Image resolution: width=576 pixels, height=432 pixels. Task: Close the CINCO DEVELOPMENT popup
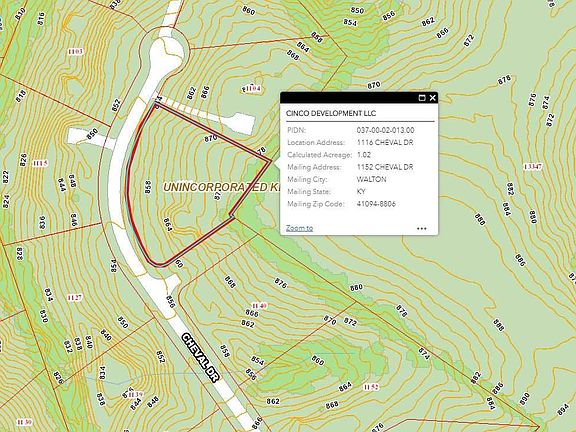point(432,98)
